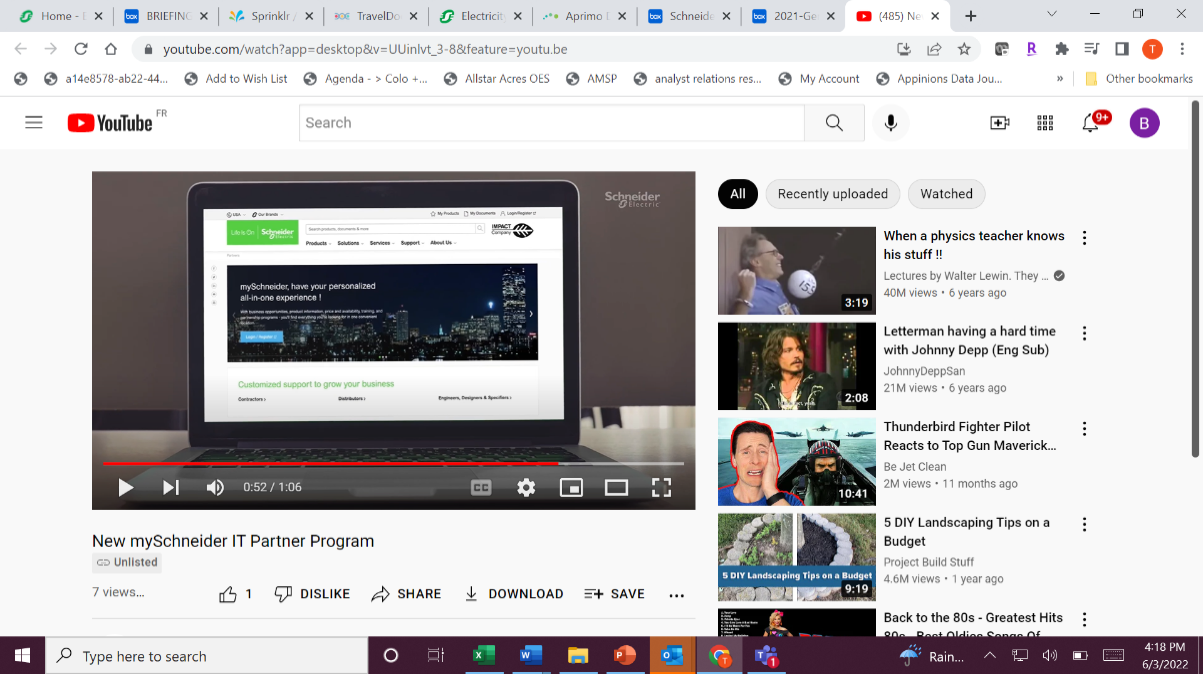Open Word from the taskbar

tap(531, 656)
